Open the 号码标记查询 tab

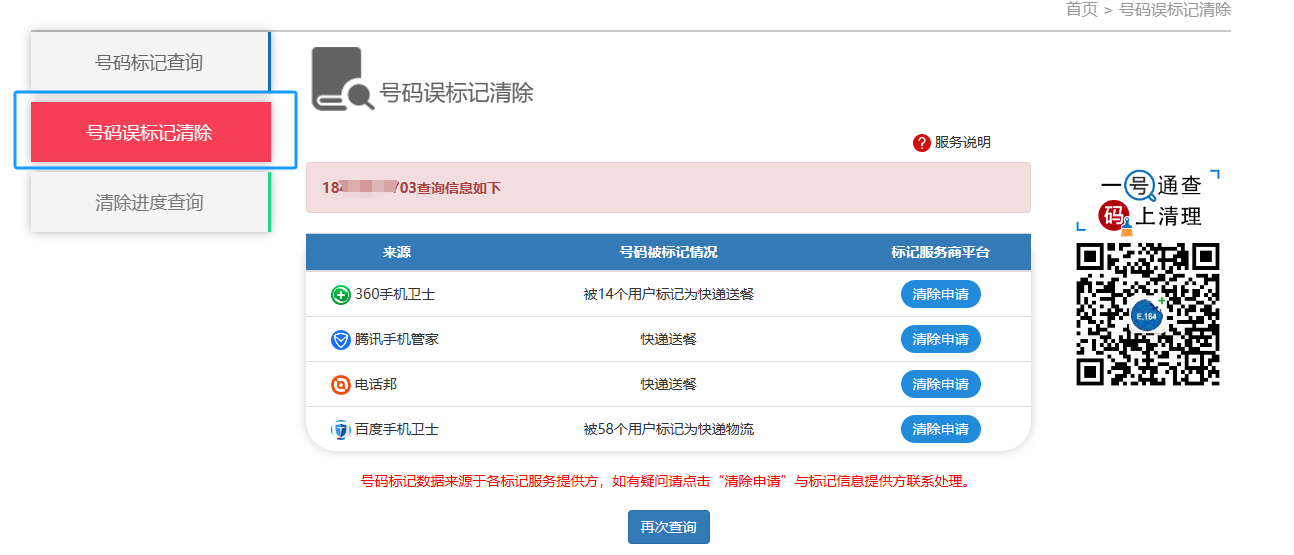point(149,63)
